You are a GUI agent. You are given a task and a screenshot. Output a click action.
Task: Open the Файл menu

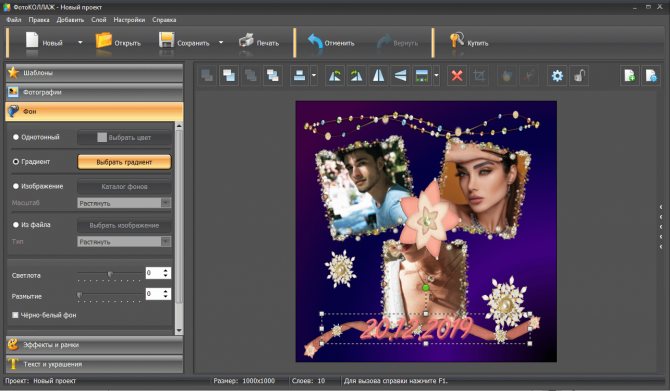pos(14,20)
